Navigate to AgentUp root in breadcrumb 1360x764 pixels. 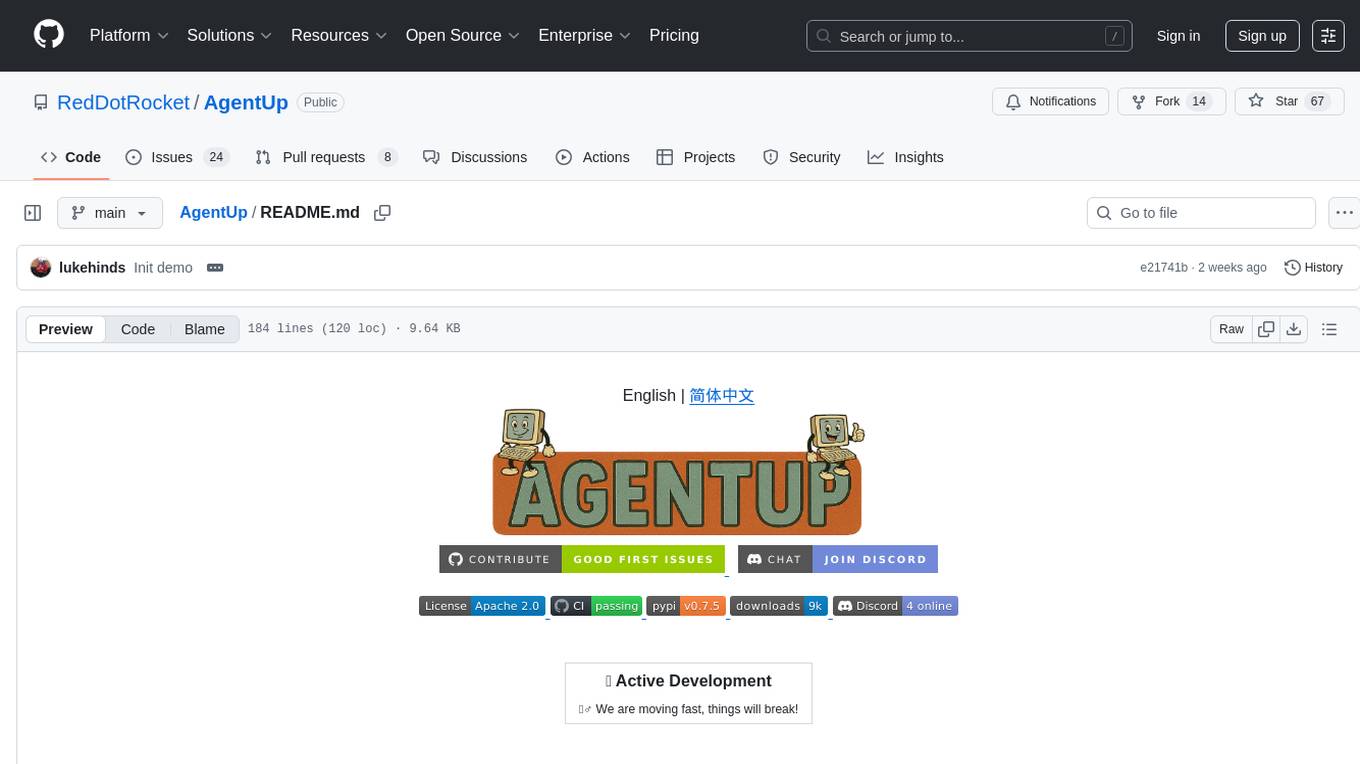213,212
